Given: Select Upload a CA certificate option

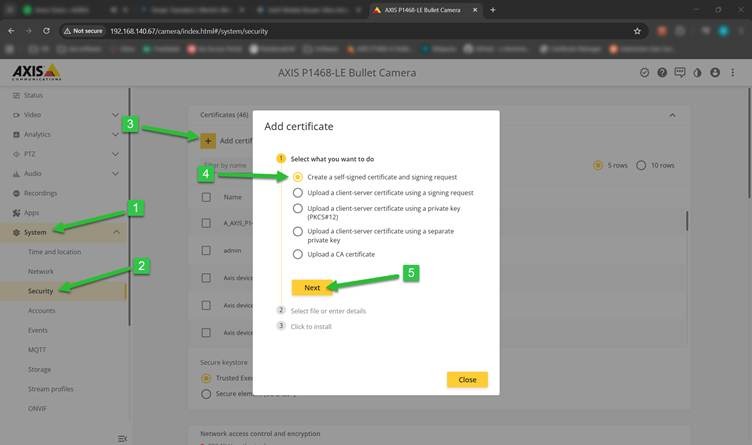Looking at the screenshot, I should click(x=298, y=254).
